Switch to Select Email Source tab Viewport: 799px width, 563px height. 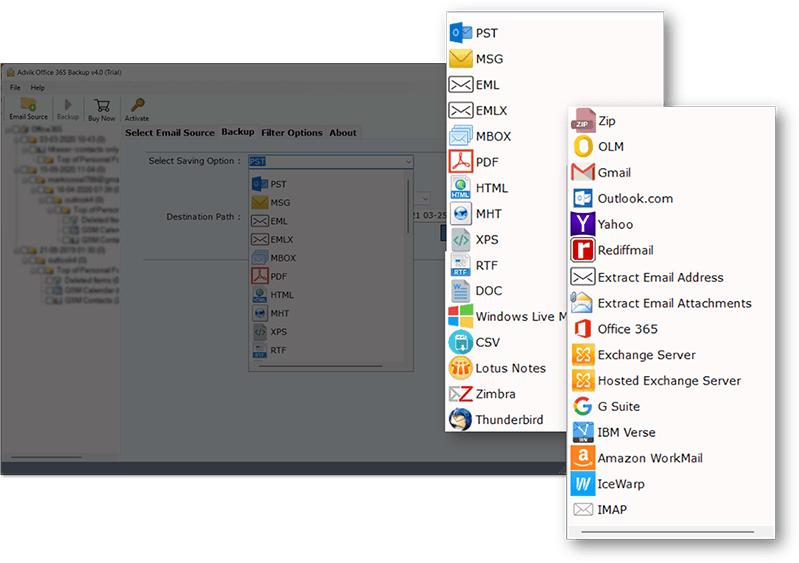[x=170, y=132]
